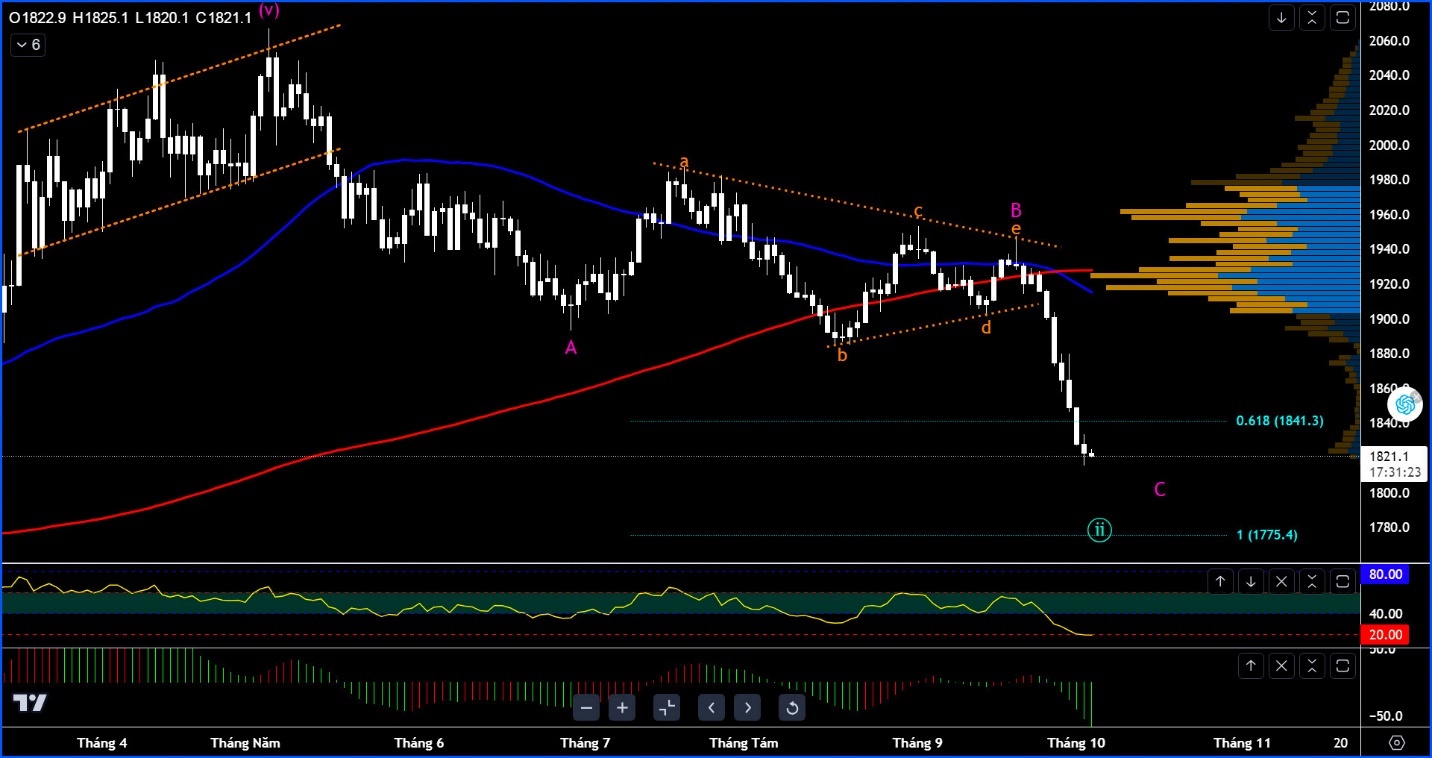
Task: Click the blue 80.00 RSI level label
Action: click(1385, 575)
